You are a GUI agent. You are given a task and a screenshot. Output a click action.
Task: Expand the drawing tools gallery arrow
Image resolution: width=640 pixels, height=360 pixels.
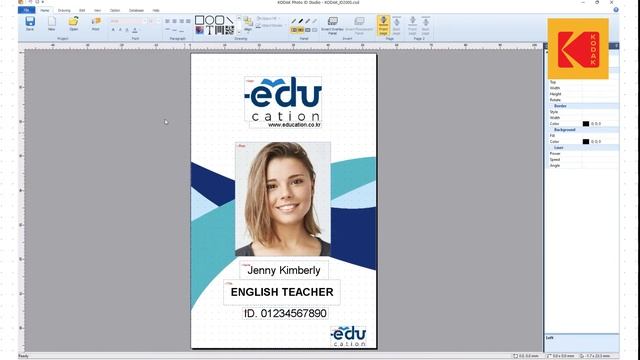coord(239,33)
